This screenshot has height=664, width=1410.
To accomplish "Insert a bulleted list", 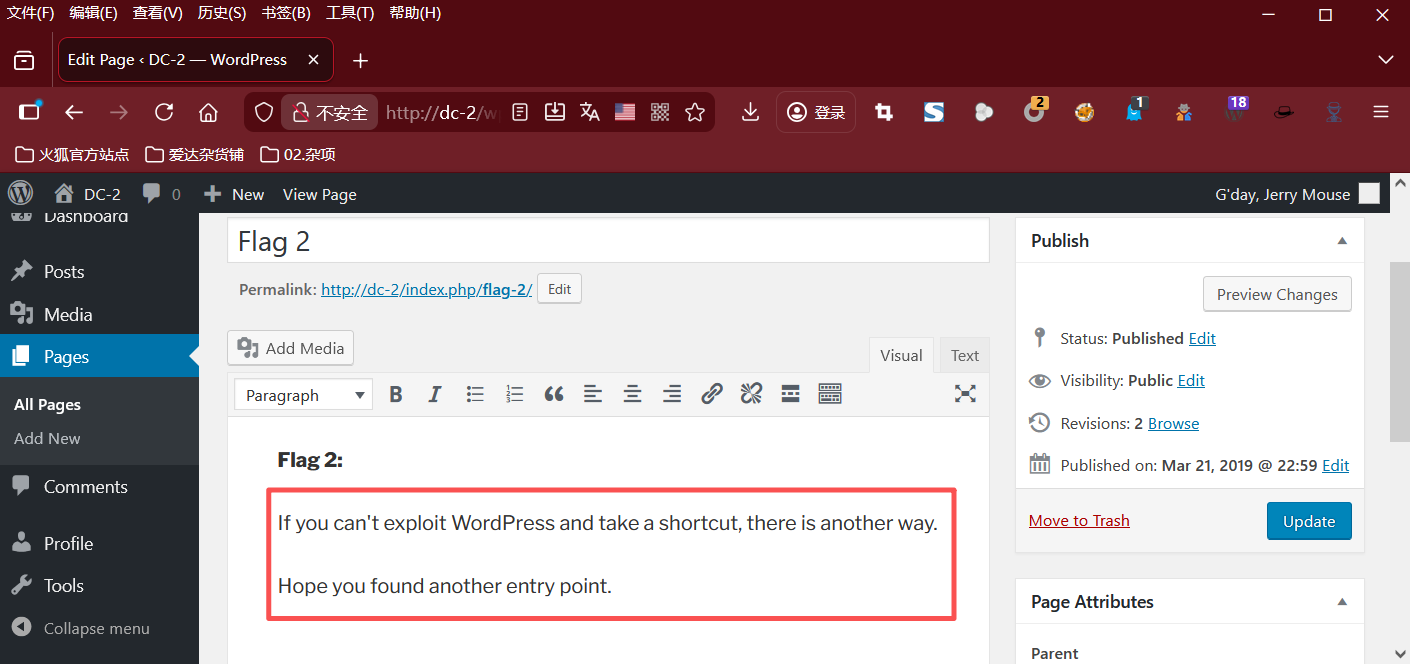I will pyautogui.click(x=475, y=394).
